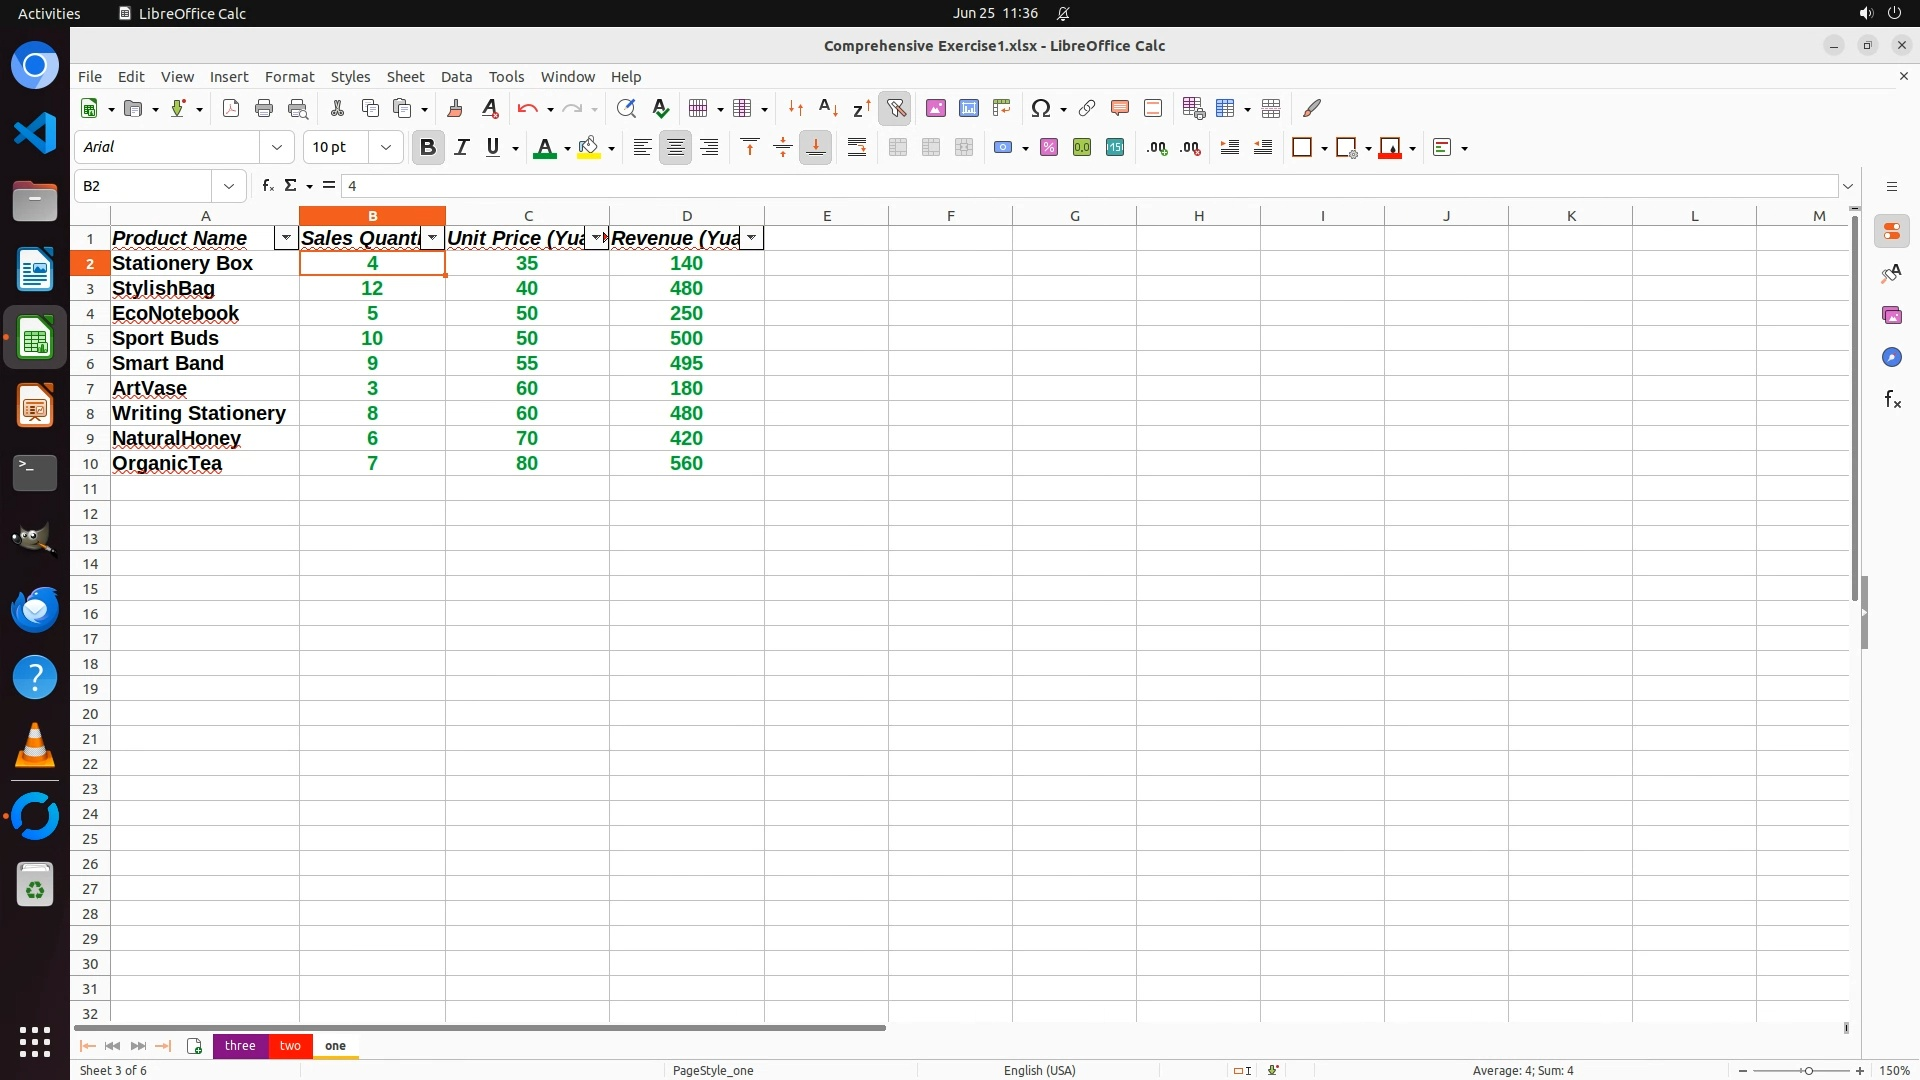Switch to sheet tab 'two'
The width and height of the screenshot is (1920, 1080).
(290, 1046)
